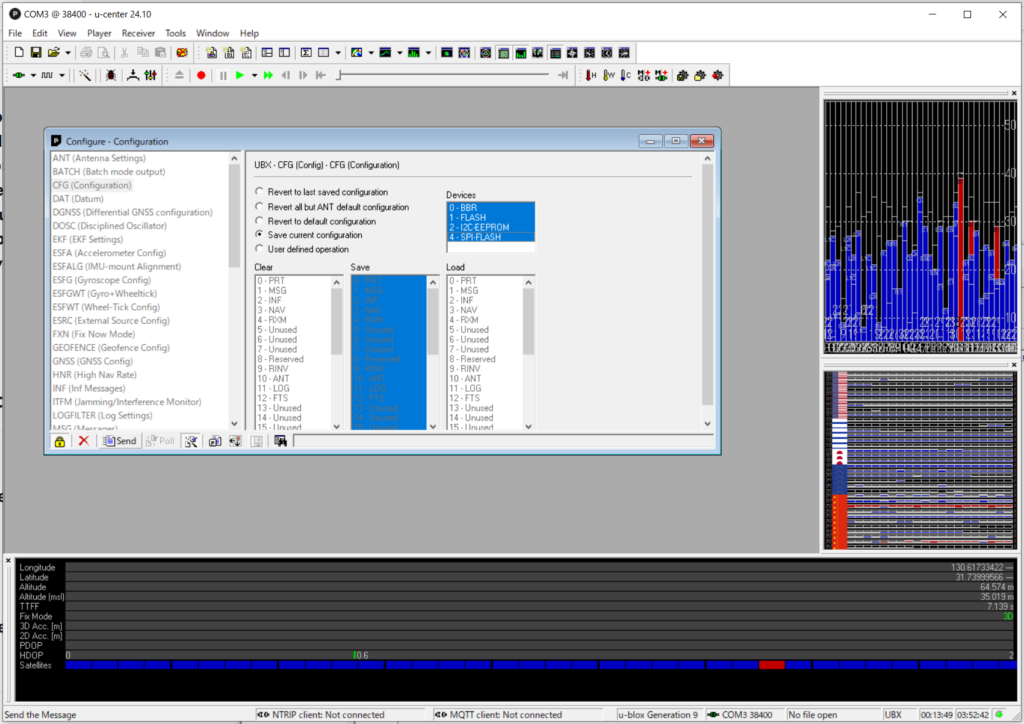Click the step-forward icon on player toolbar

[x=303, y=76]
